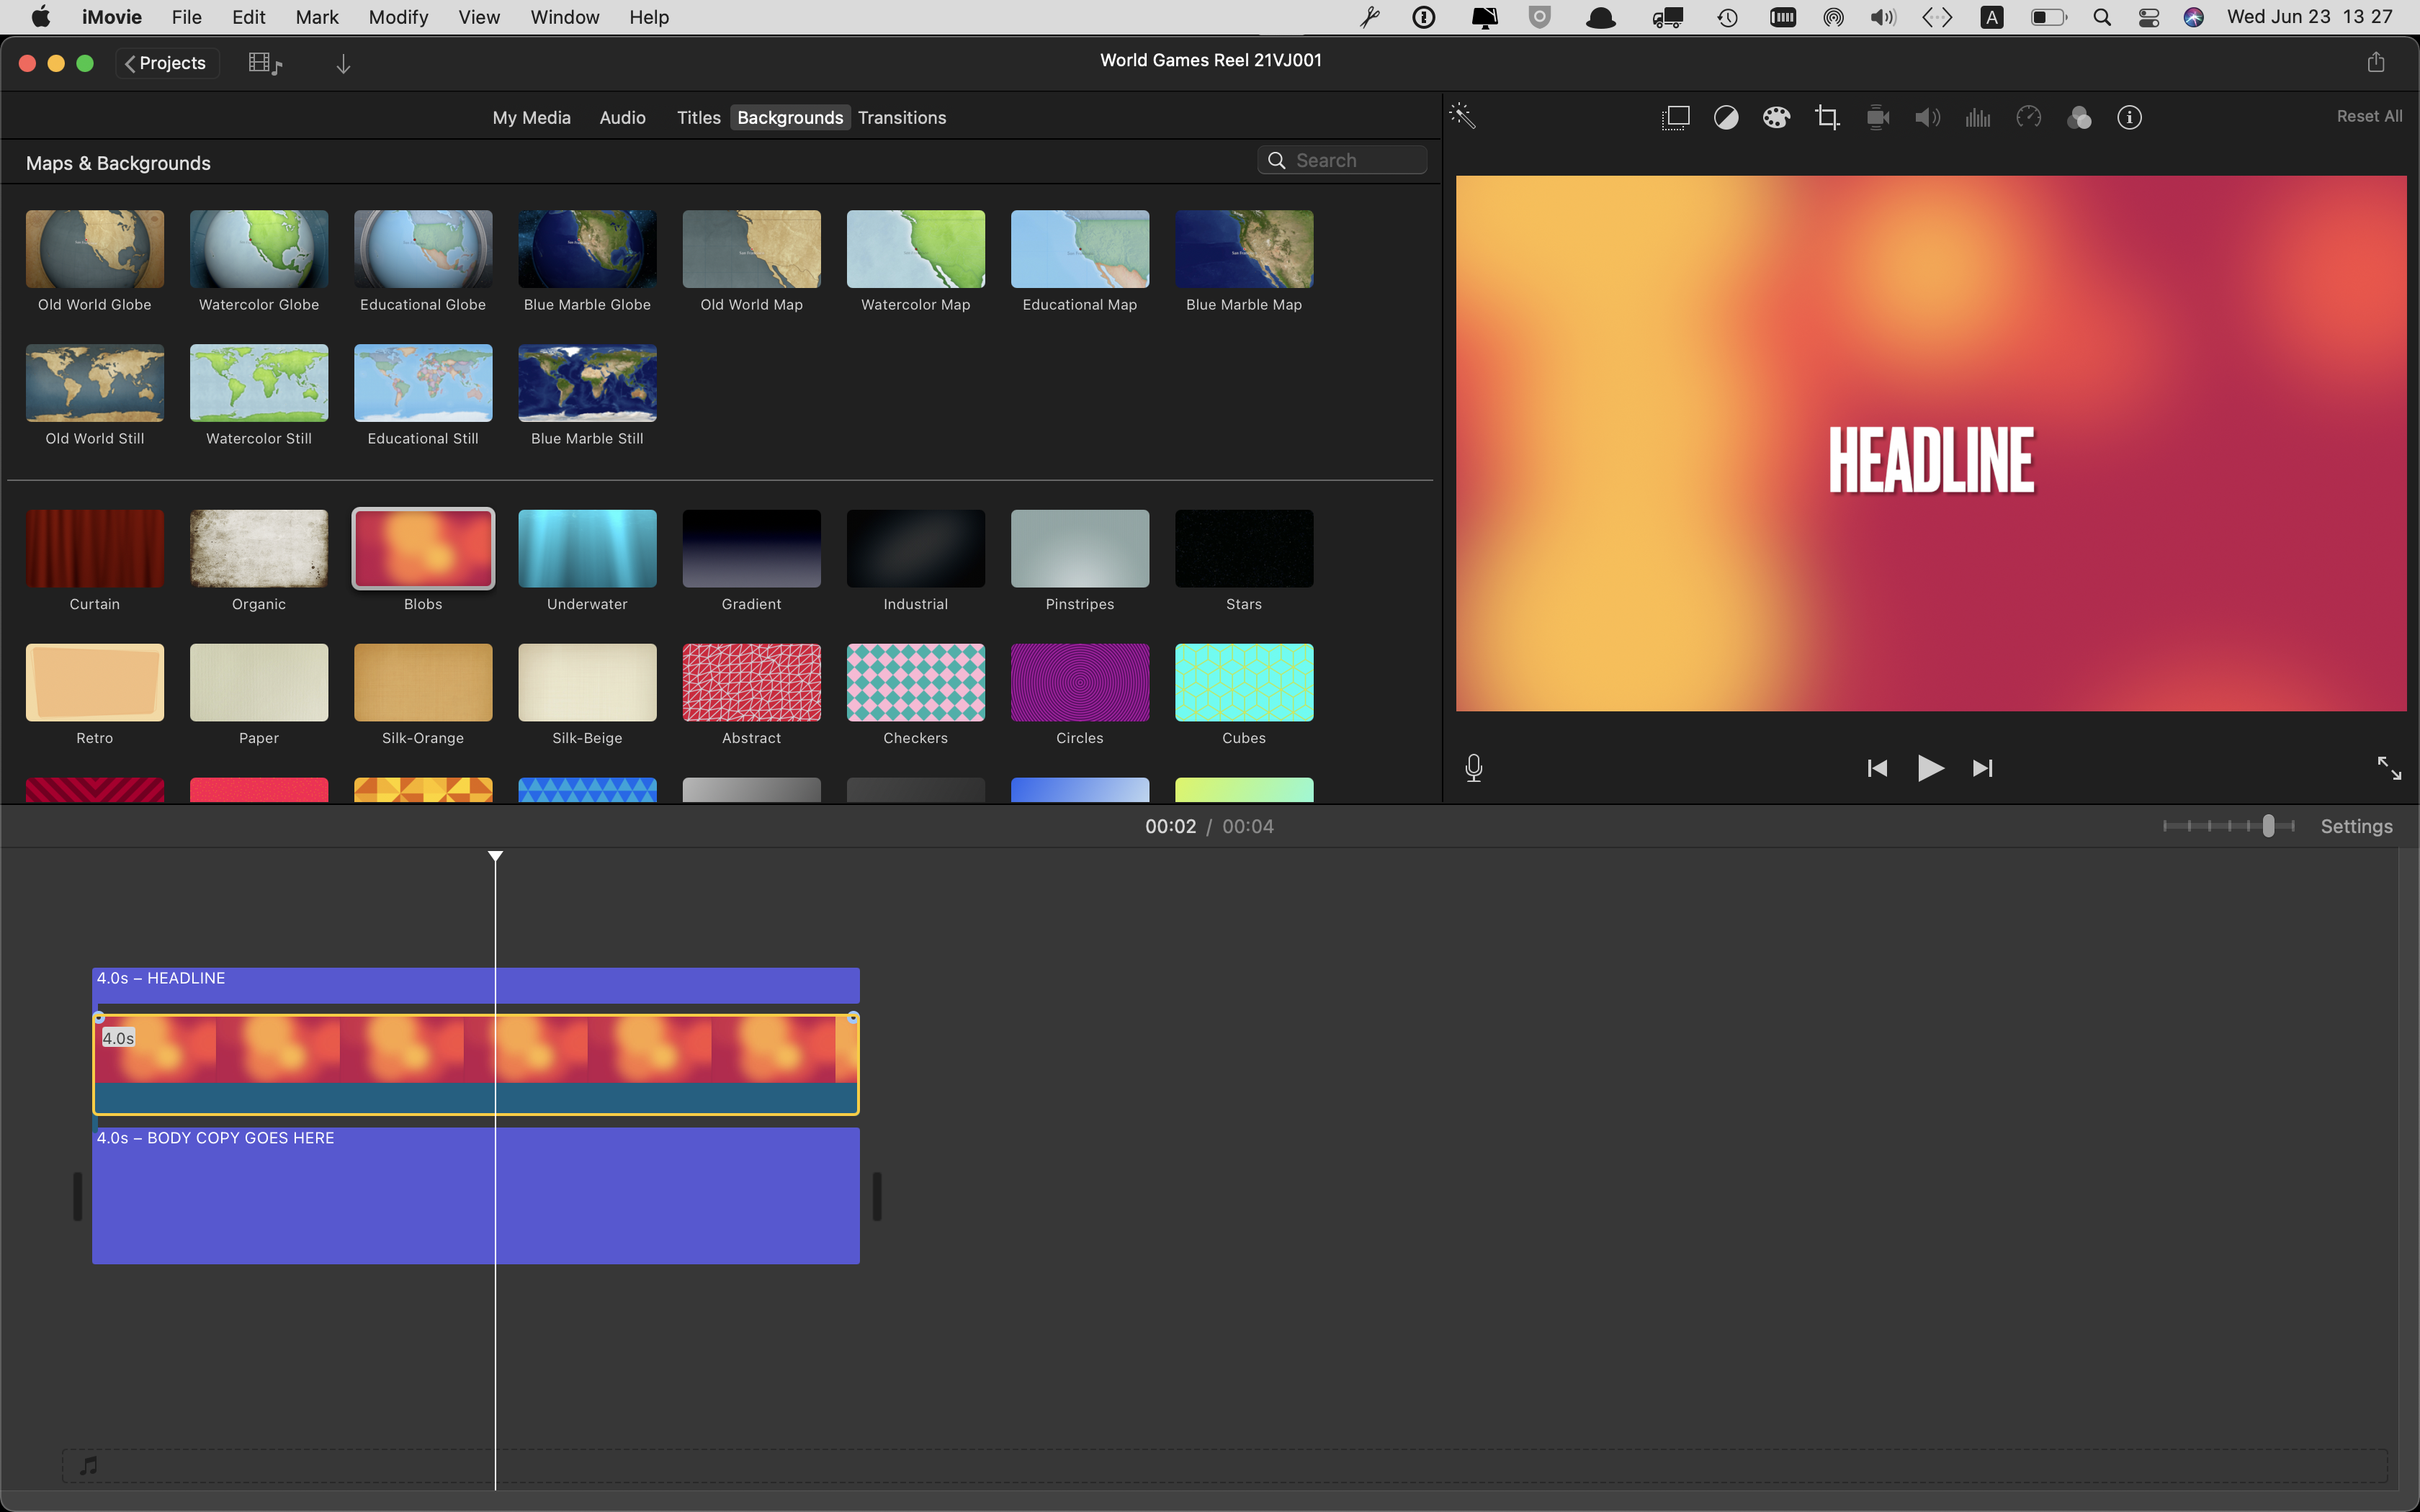Toggle the media library and audio browser view

click(265, 64)
